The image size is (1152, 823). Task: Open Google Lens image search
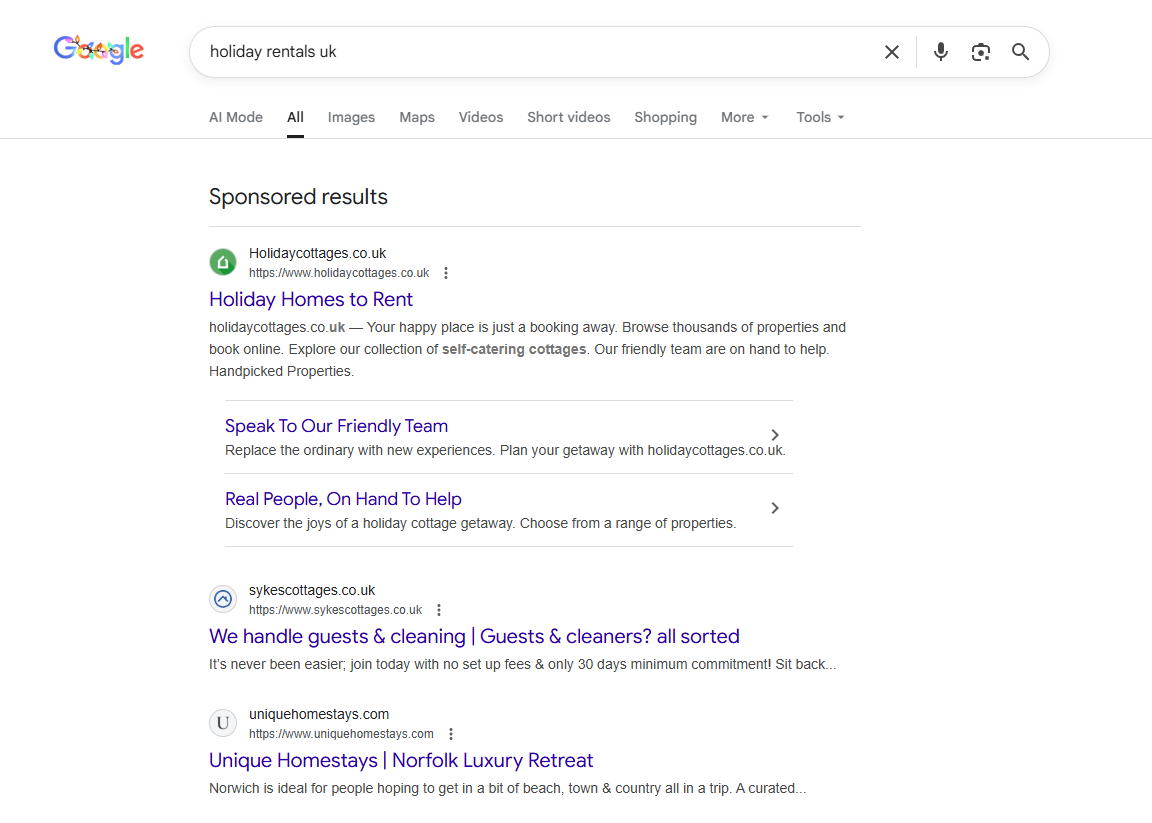tap(980, 51)
